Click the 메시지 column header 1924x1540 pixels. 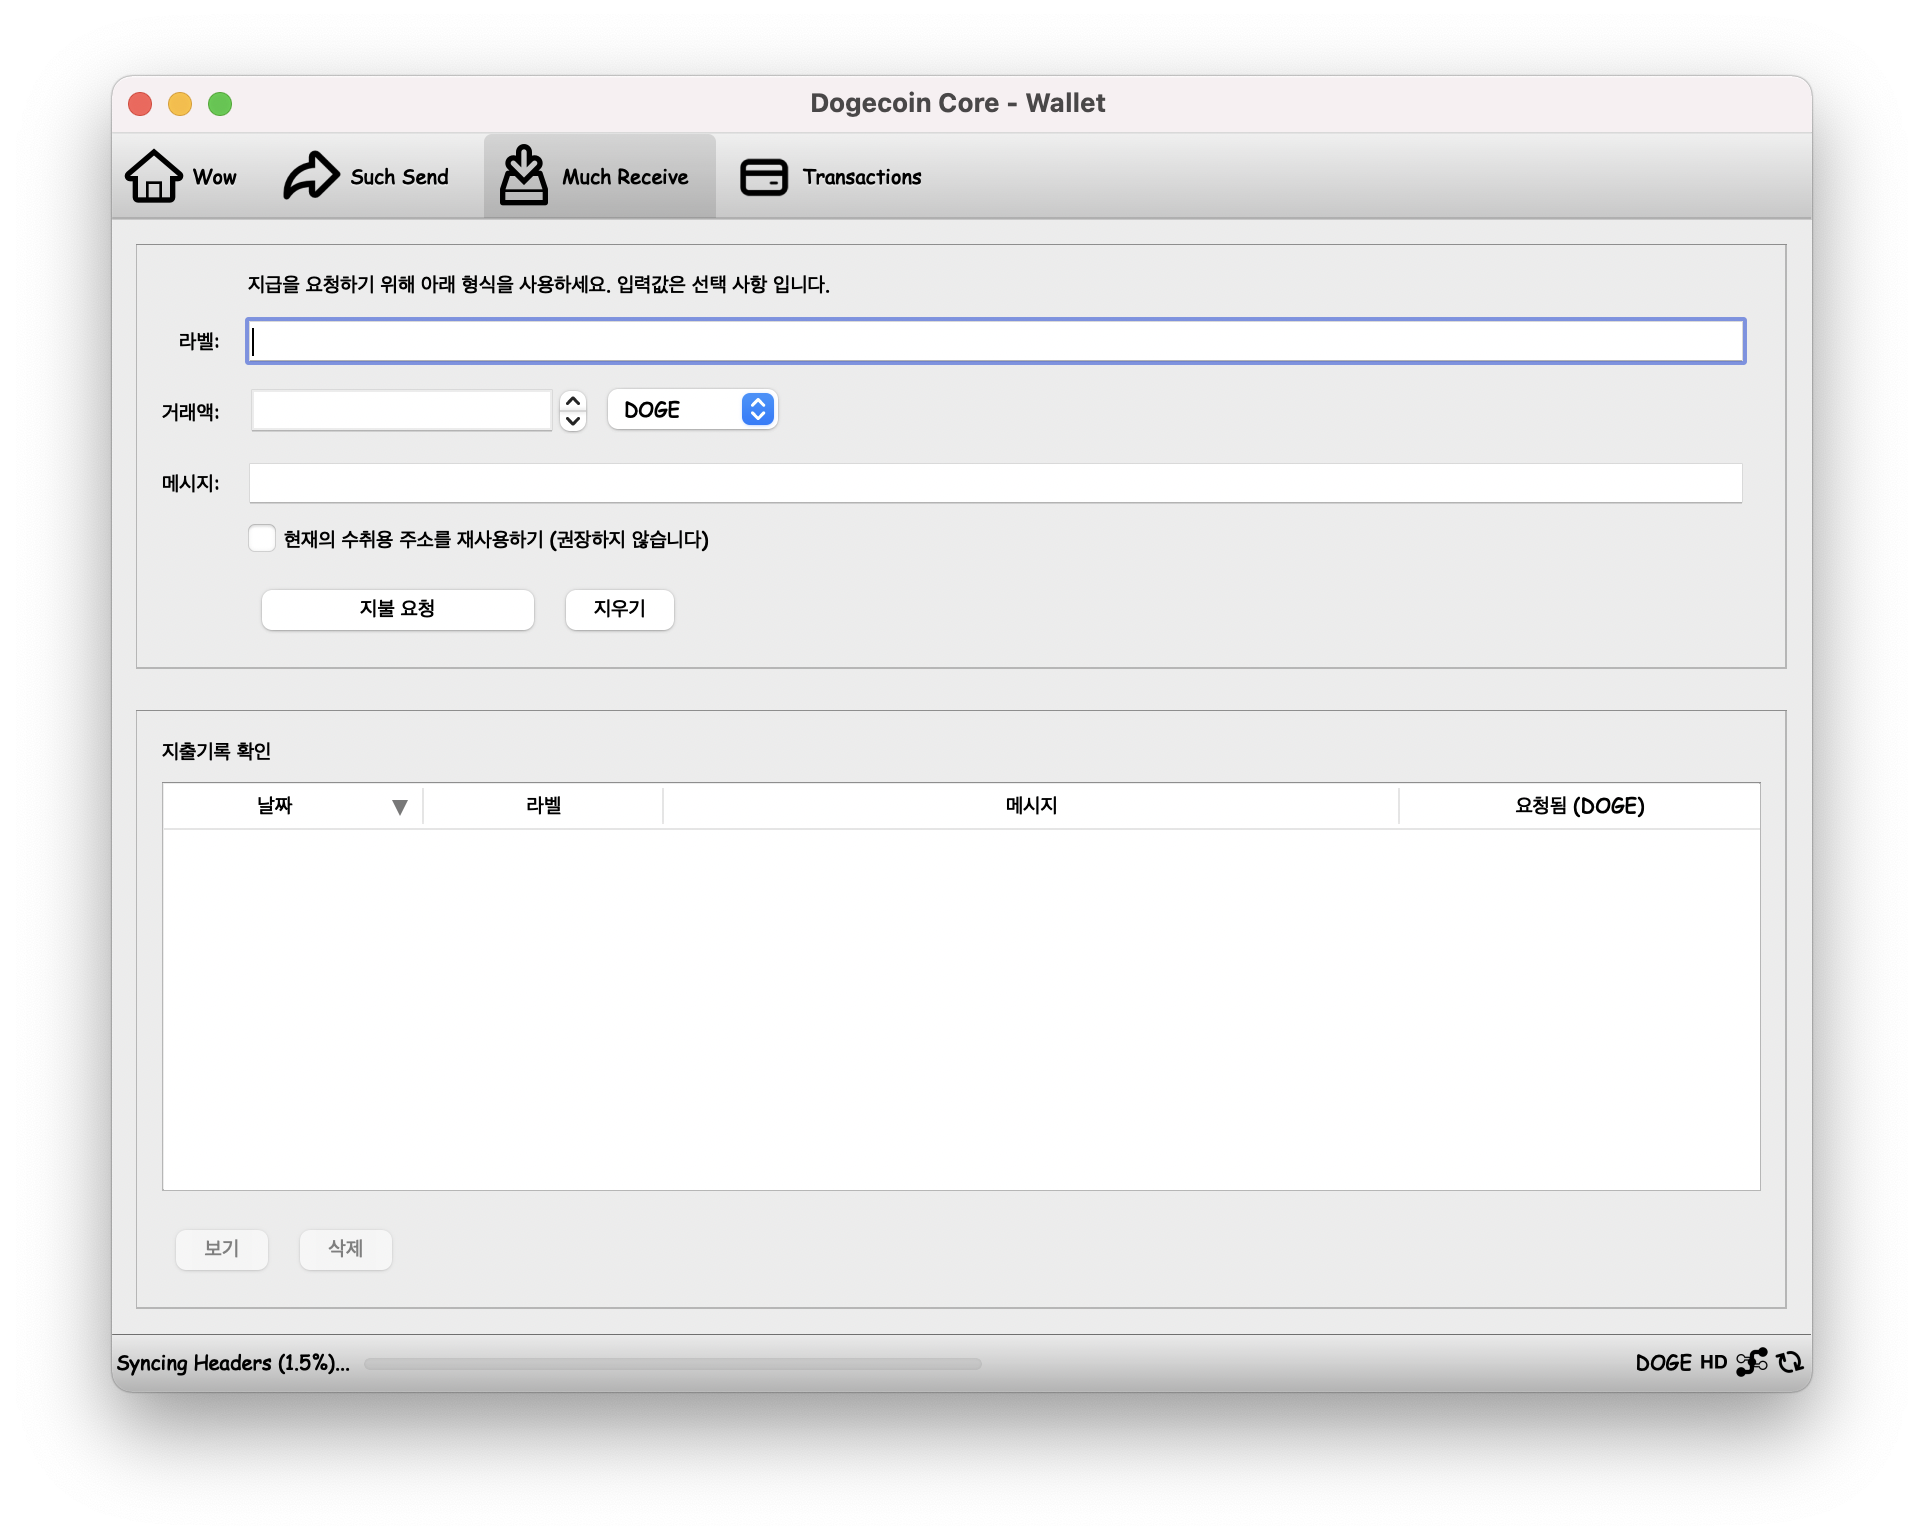pos(1031,806)
